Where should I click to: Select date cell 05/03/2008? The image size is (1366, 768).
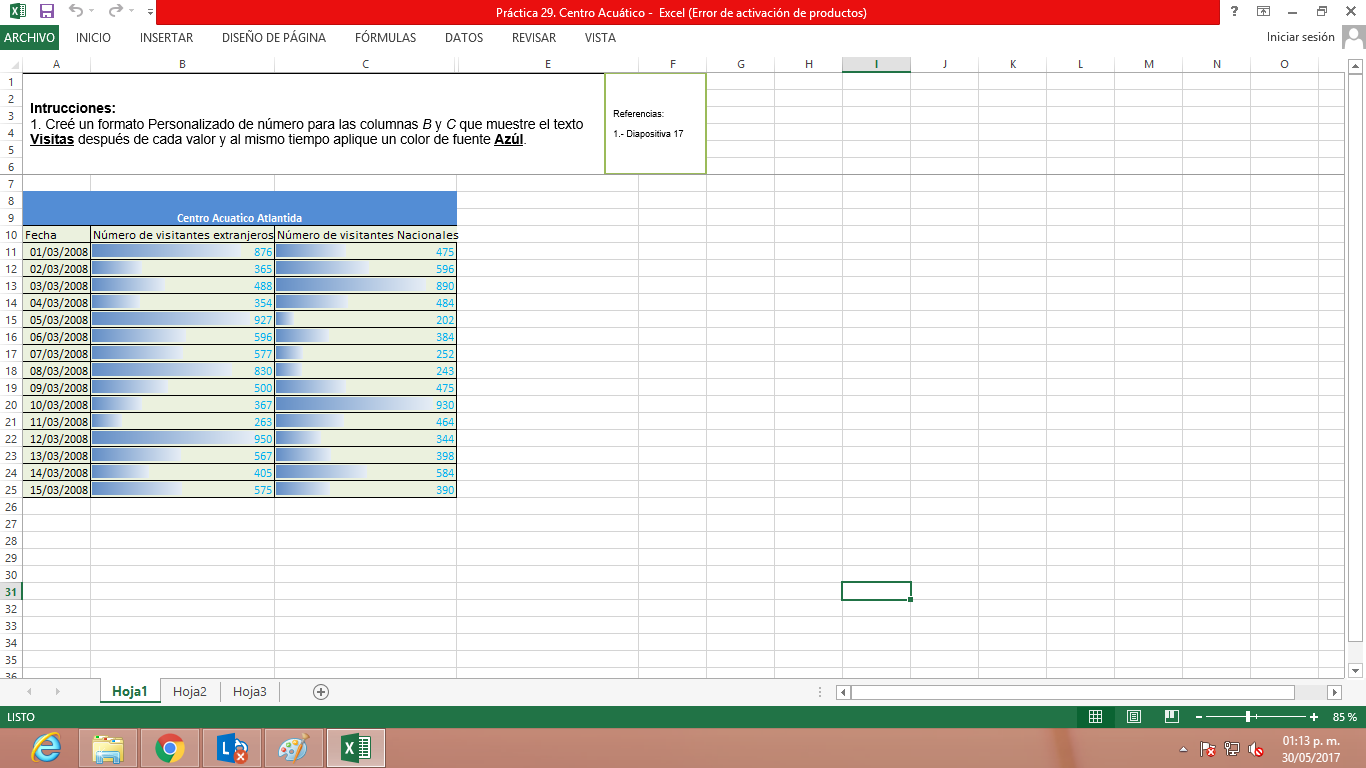(x=56, y=320)
